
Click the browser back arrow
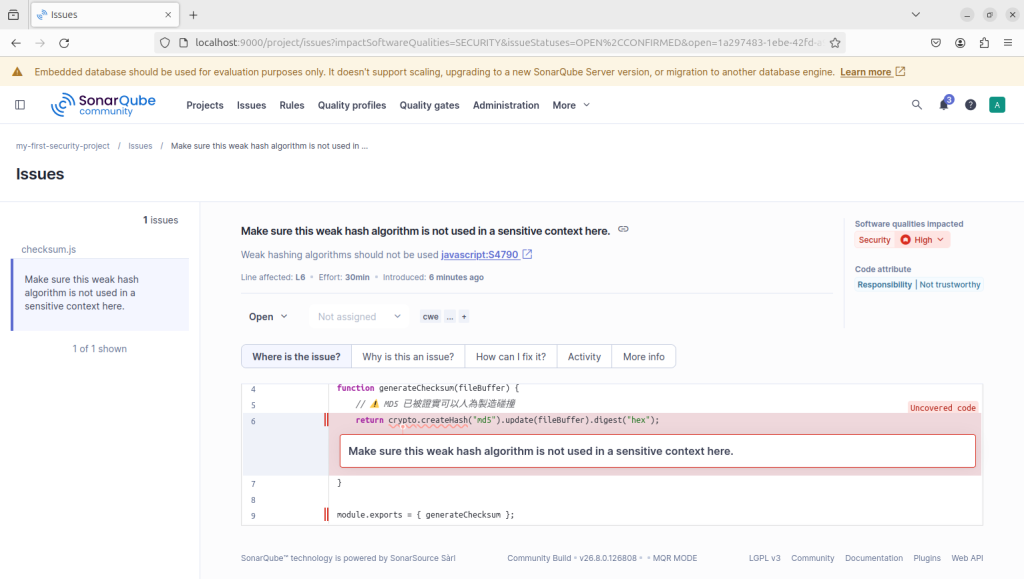[x=16, y=43]
